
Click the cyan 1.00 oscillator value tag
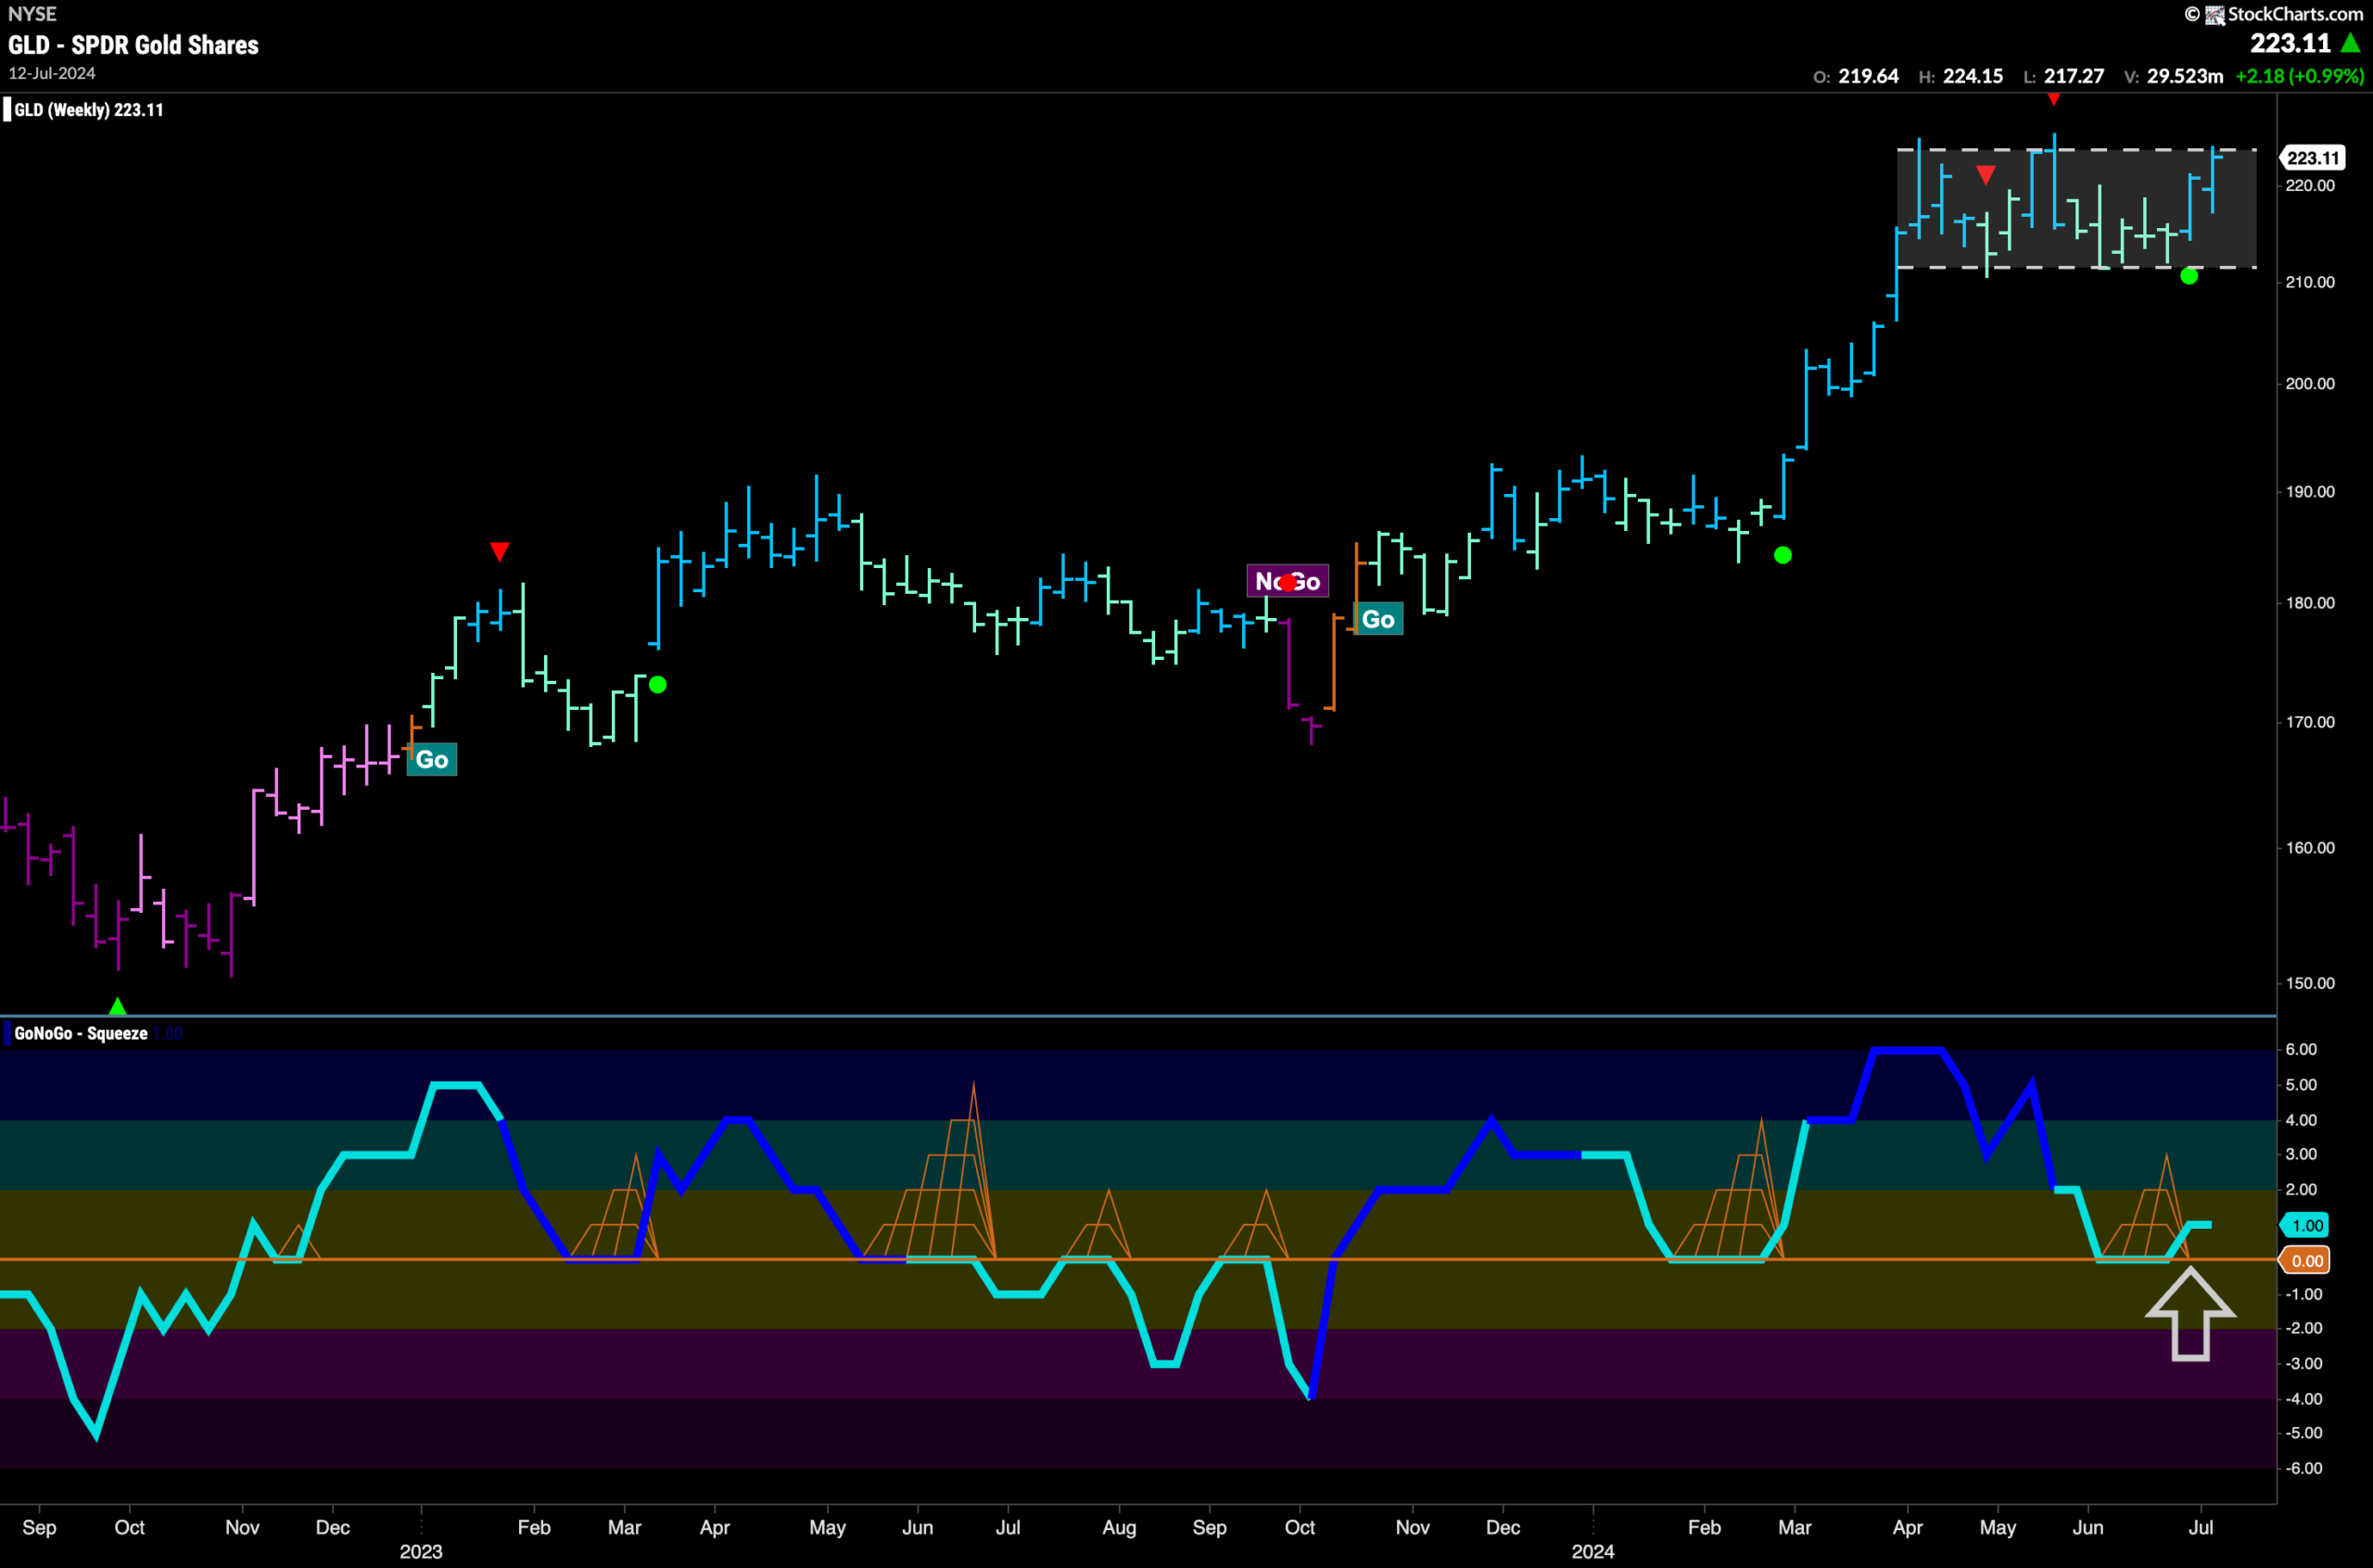pyautogui.click(x=2305, y=1225)
